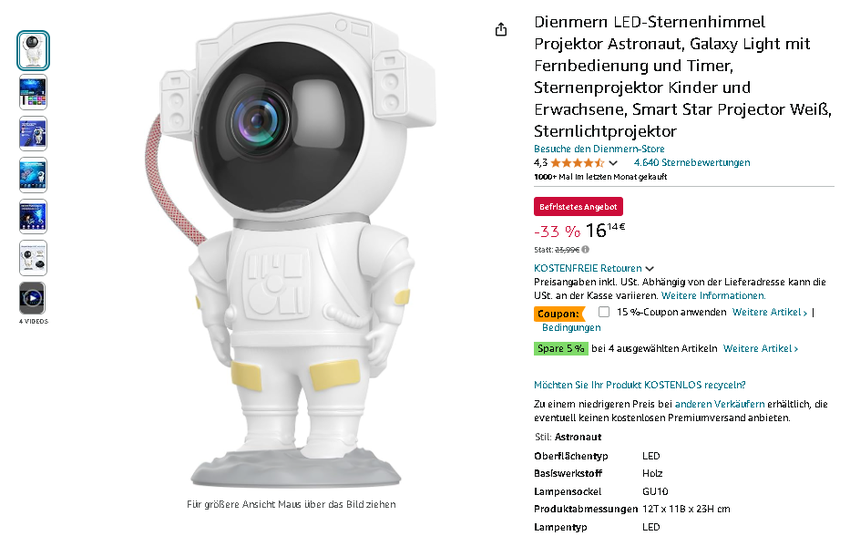This screenshot has width=850, height=536.
Task: Expand the 'KOSTENFREIE Retouren' dropdown
Action: [x=650, y=269]
